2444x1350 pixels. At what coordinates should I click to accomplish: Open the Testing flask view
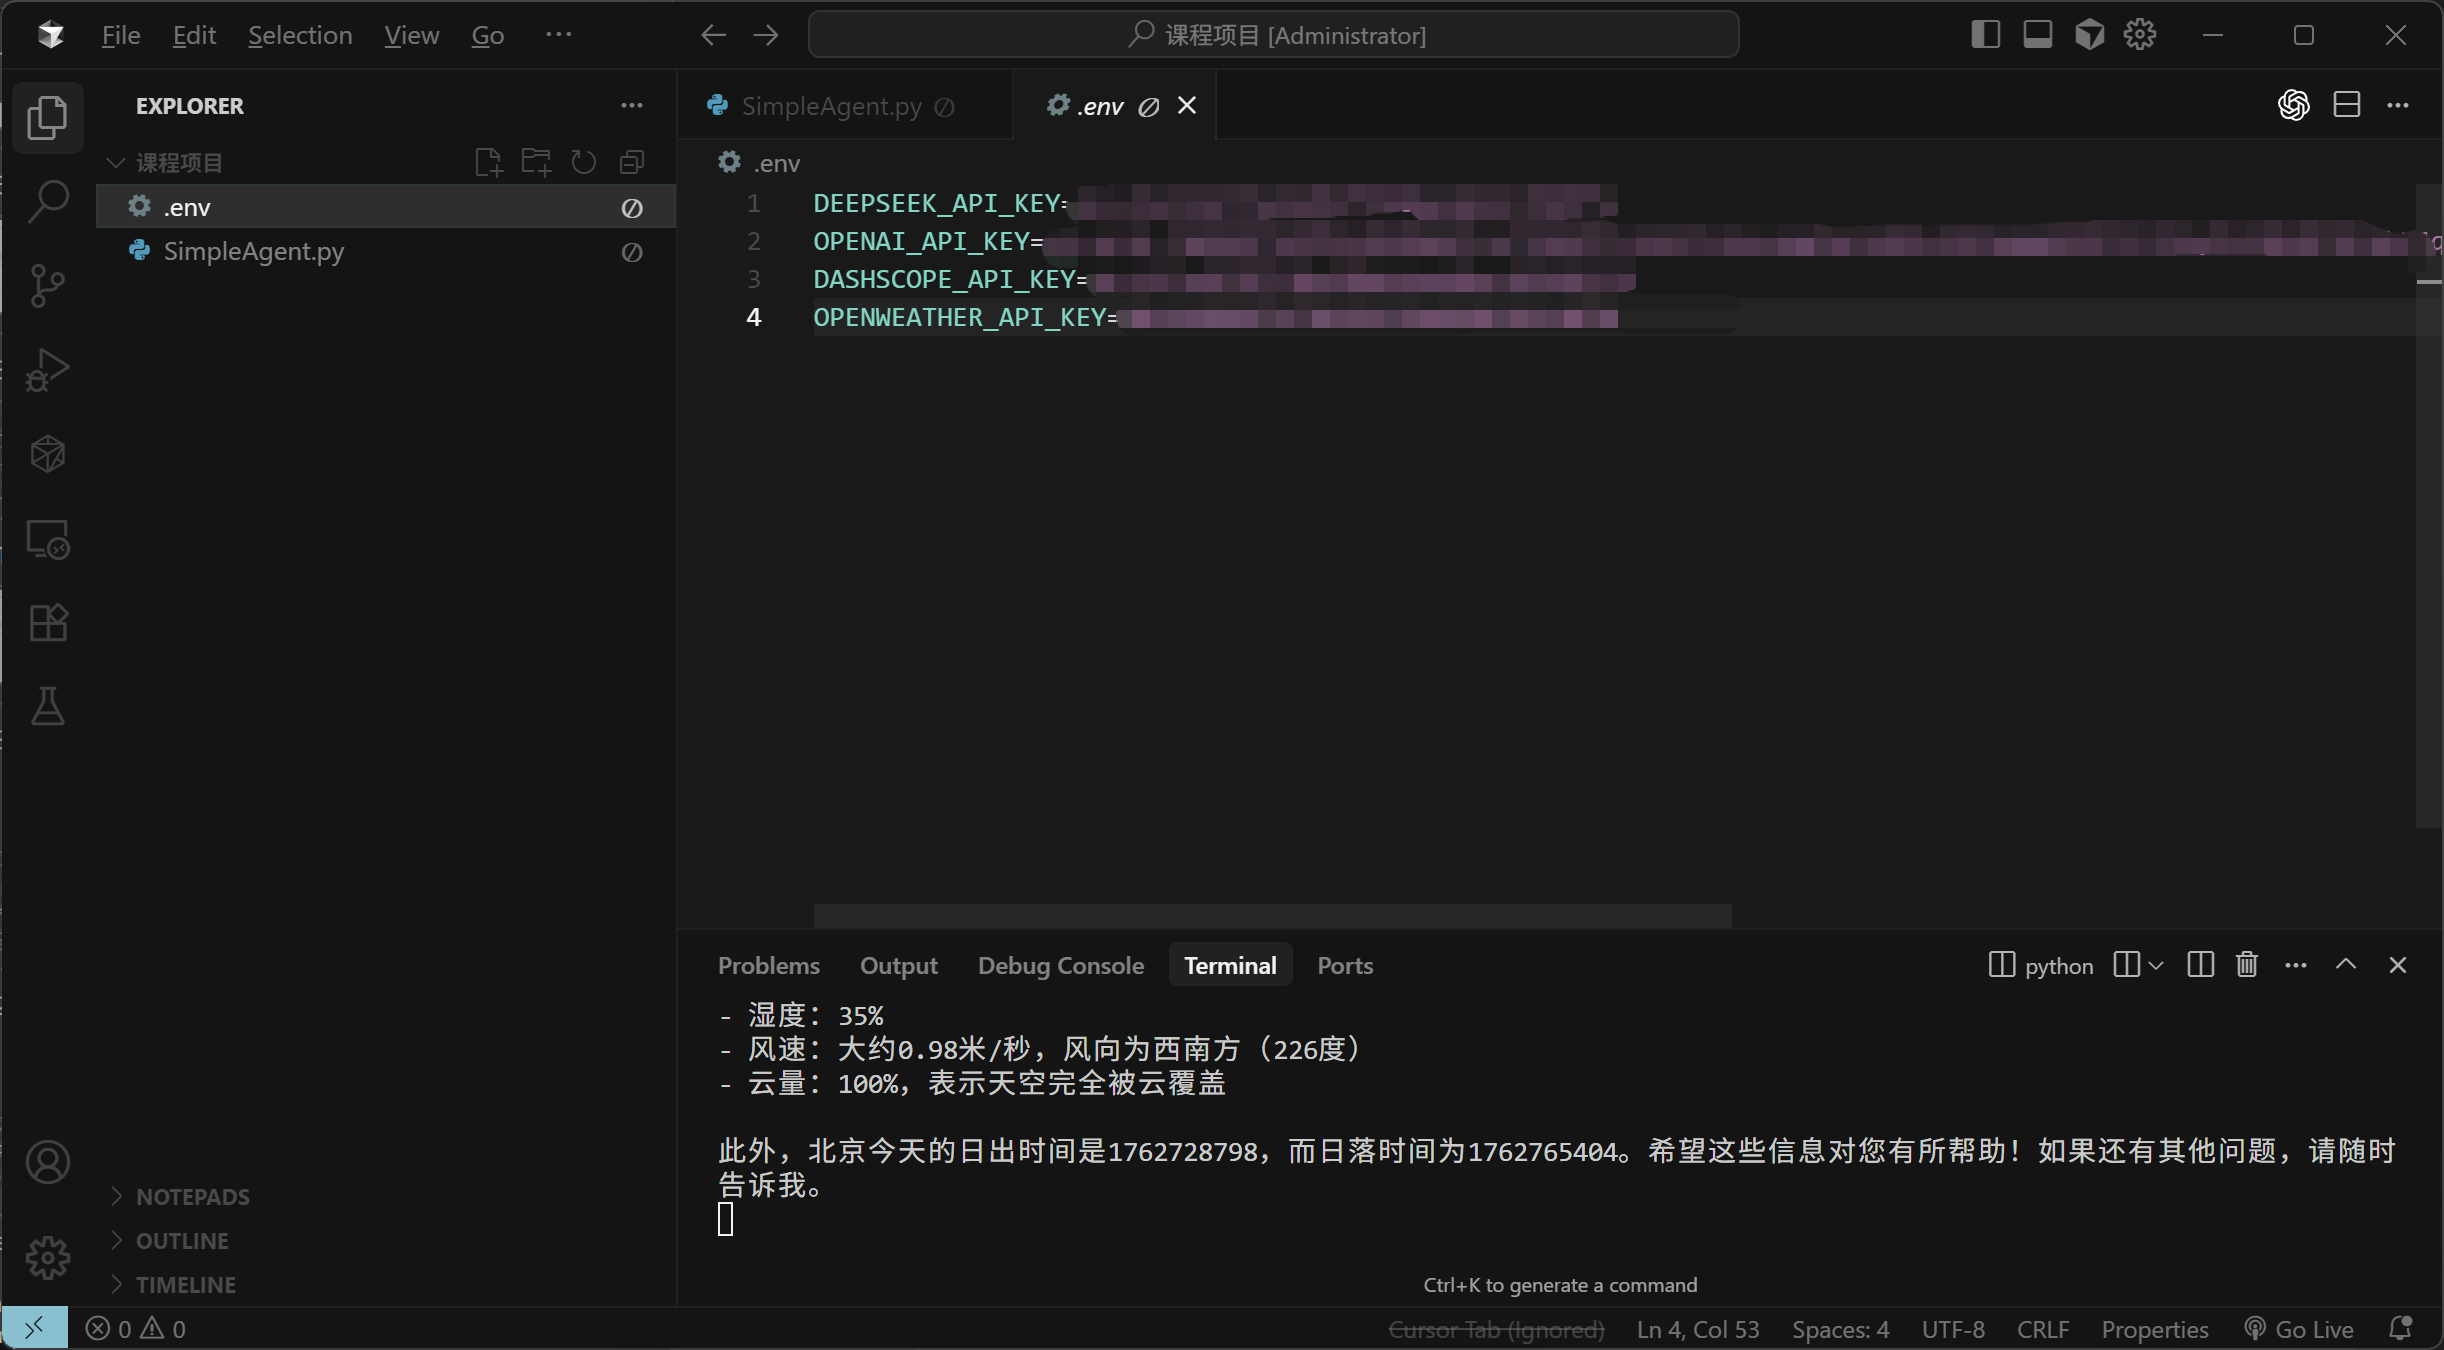[x=47, y=707]
